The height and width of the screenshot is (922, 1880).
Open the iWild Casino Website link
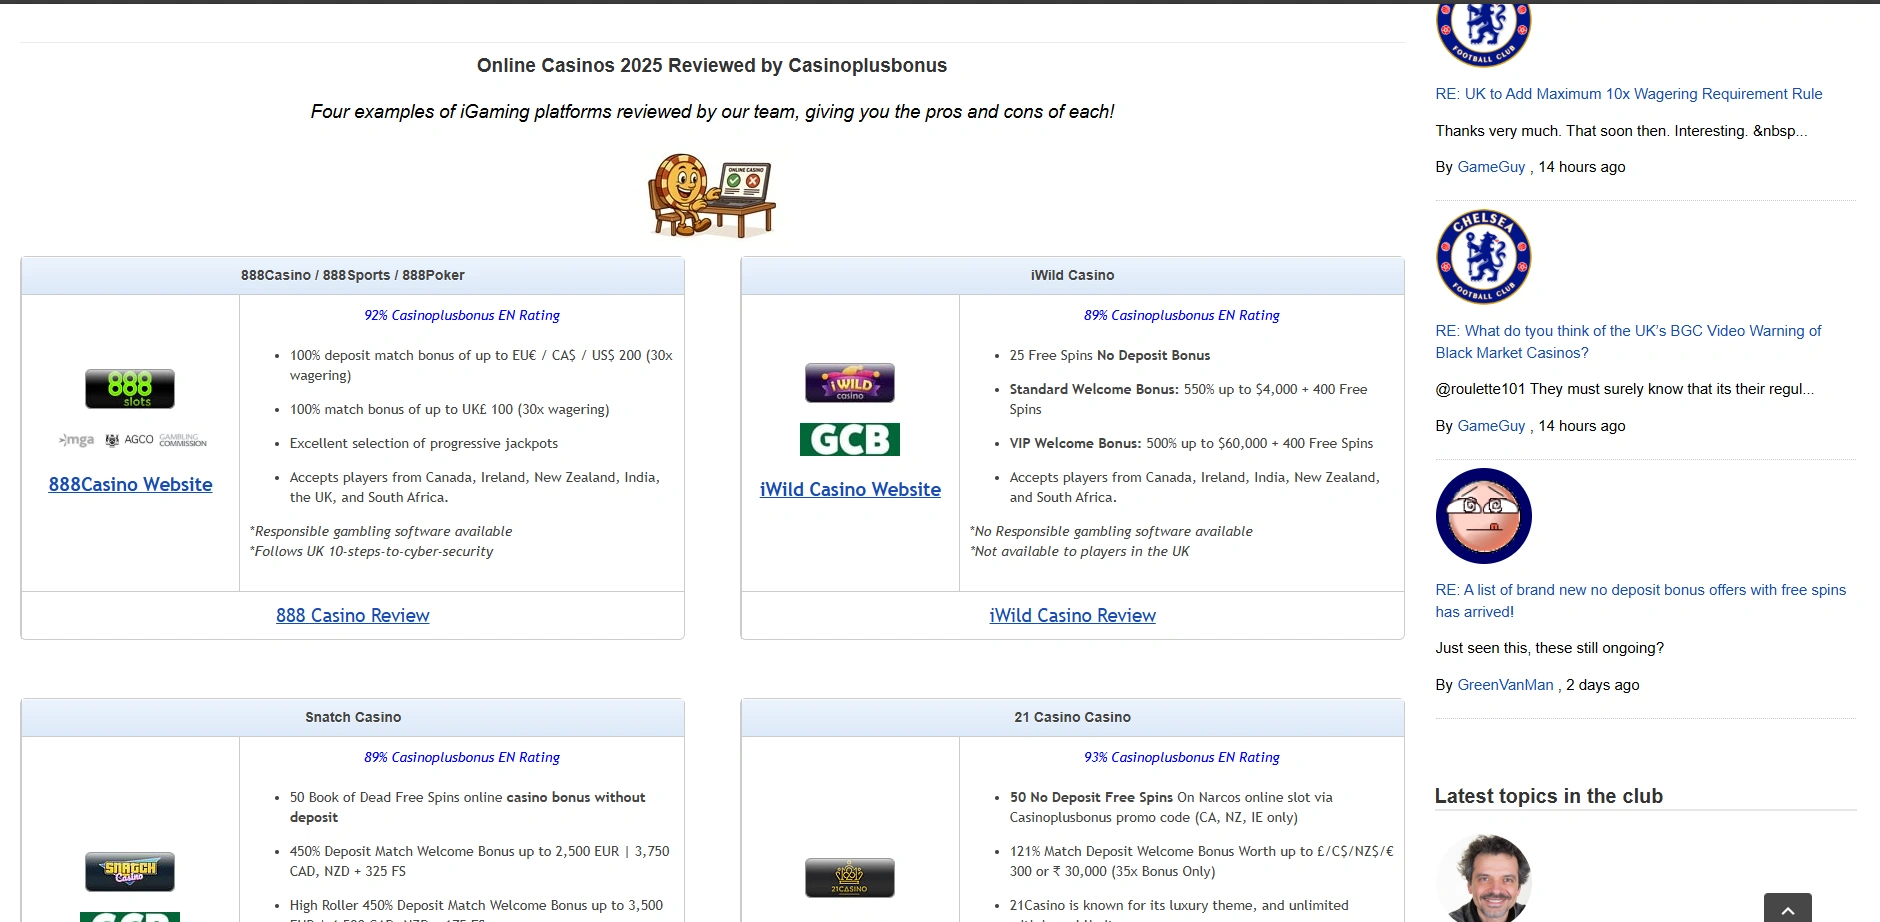click(x=850, y=489)
